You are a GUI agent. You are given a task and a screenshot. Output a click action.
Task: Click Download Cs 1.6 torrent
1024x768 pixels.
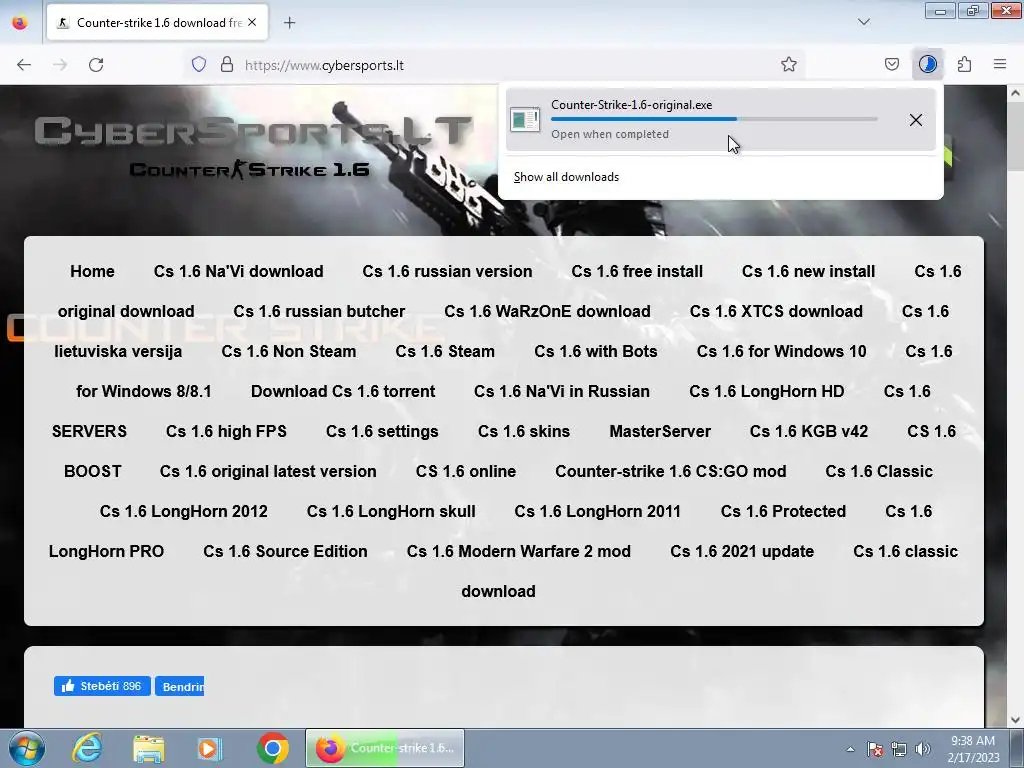coord(343,391)
